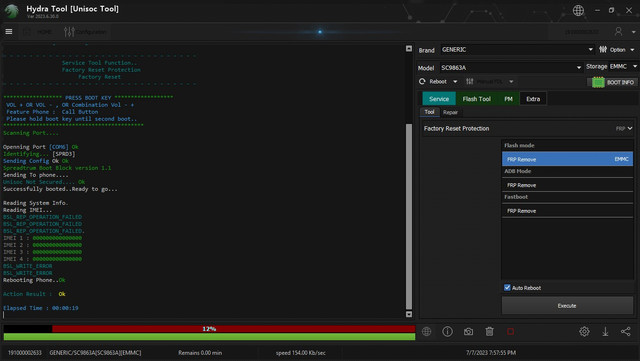Open the settings gear icon
The height and width of the screenshot is (361, 640).
[584, 332]
